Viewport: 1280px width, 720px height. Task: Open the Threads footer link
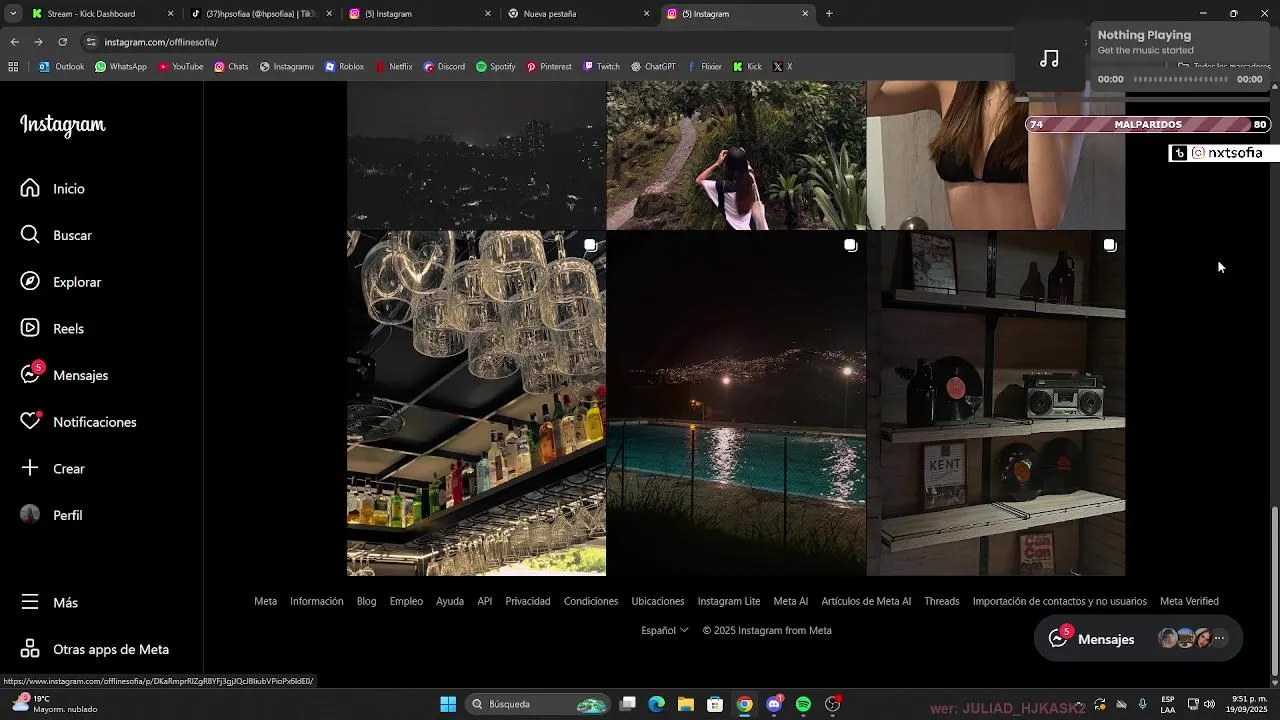[x=942, y=601]
